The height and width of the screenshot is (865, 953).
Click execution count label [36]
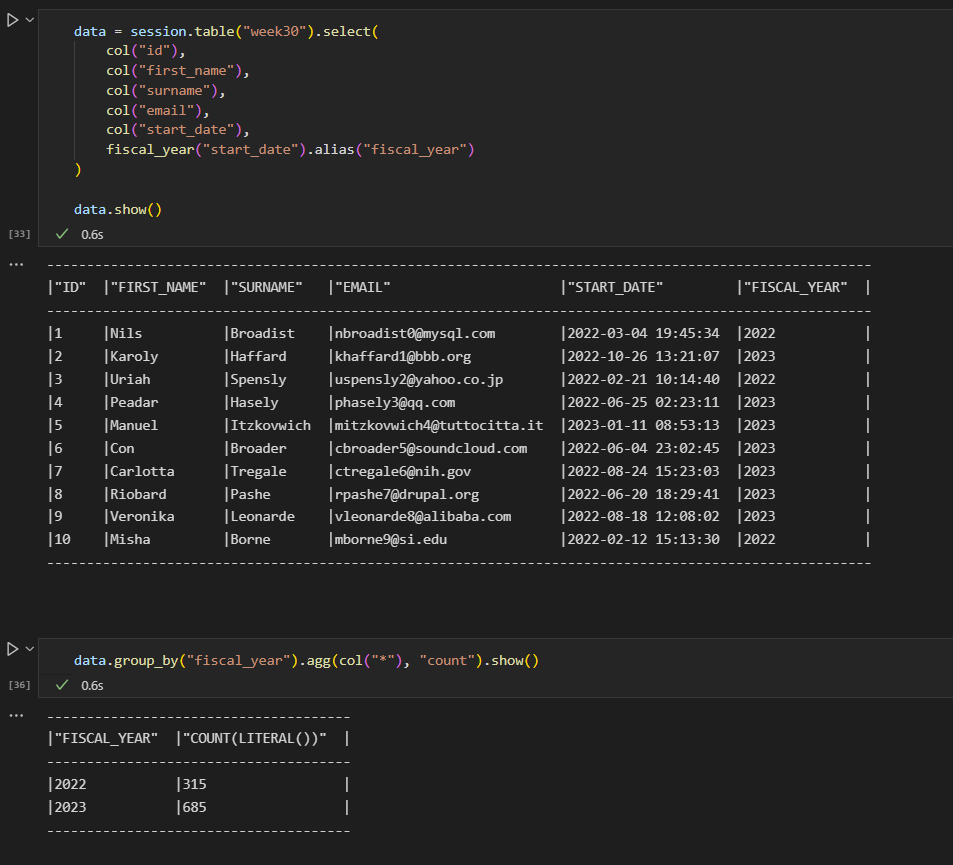tap(19, 685)
